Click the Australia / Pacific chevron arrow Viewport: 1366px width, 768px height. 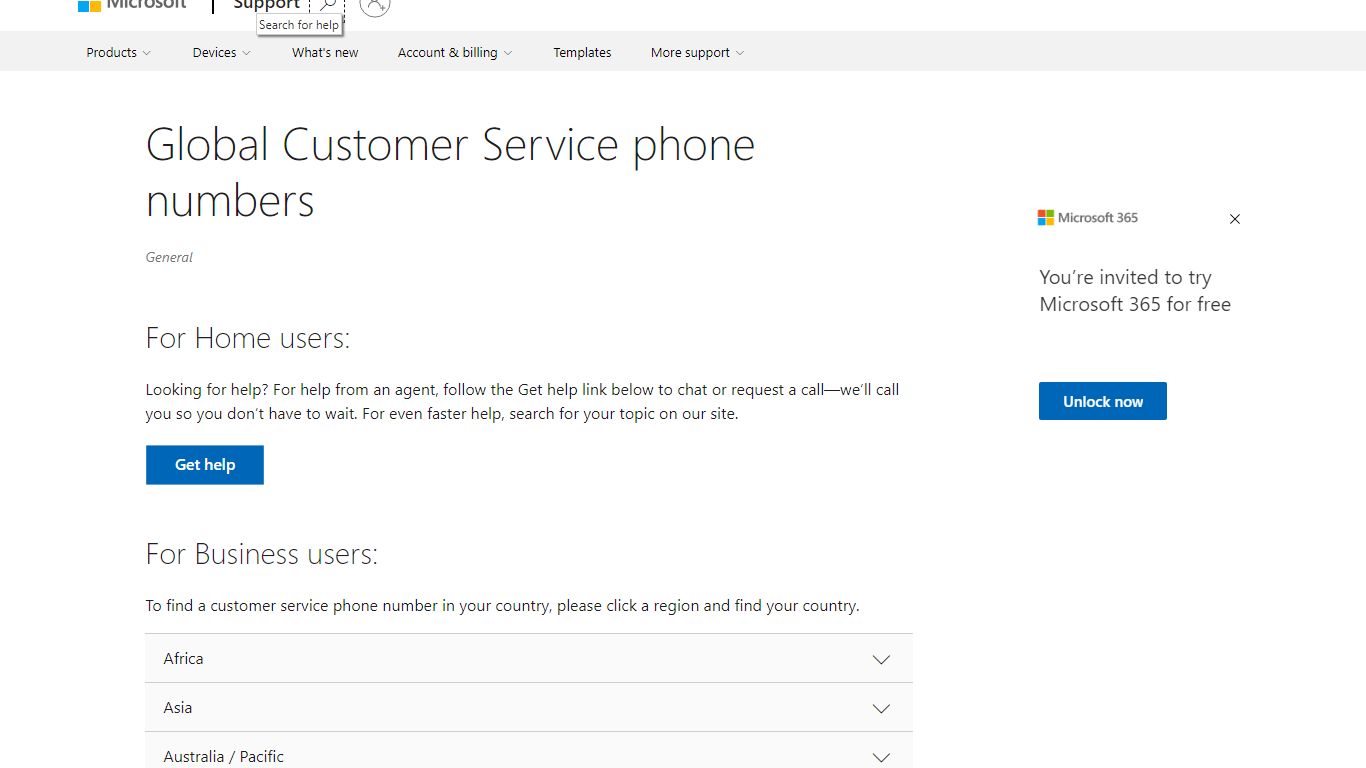pos(881,758)
